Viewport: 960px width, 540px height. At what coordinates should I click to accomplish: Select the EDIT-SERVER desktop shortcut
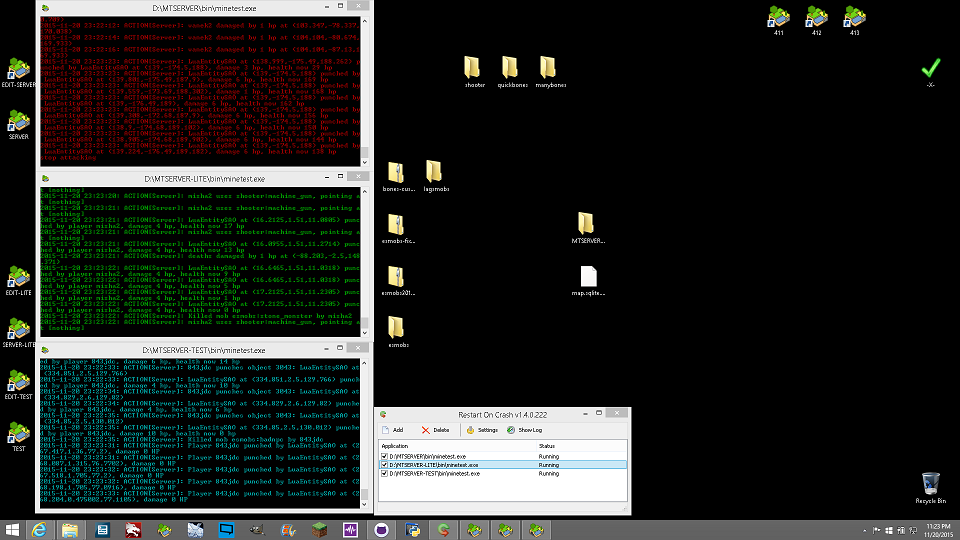click(x=18, y=71)
